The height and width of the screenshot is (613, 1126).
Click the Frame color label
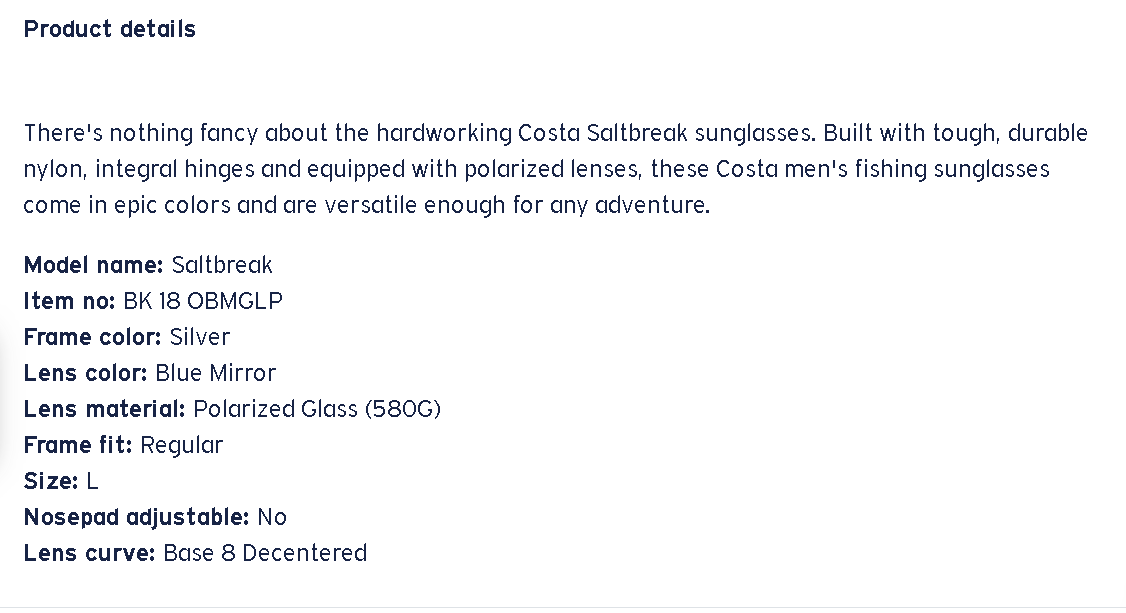(92, 337)
